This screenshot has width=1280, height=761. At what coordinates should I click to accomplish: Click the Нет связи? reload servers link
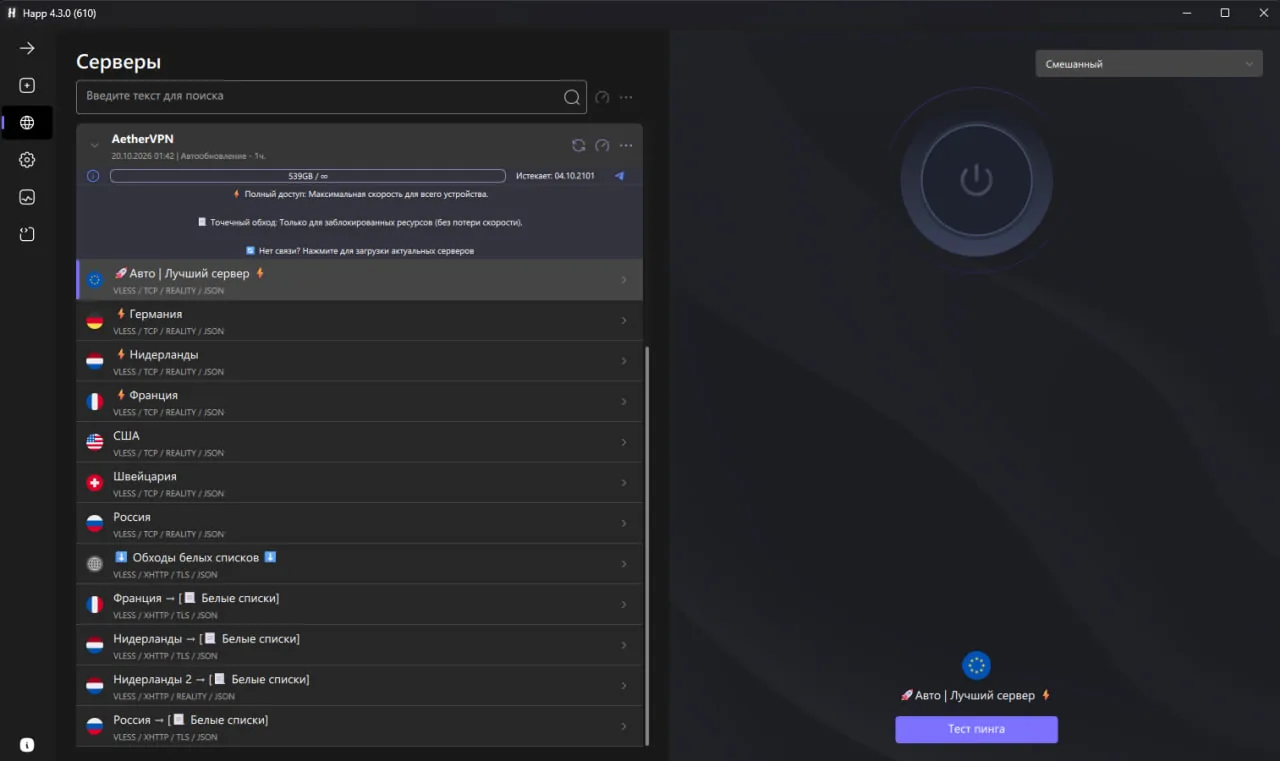point(360,251)
